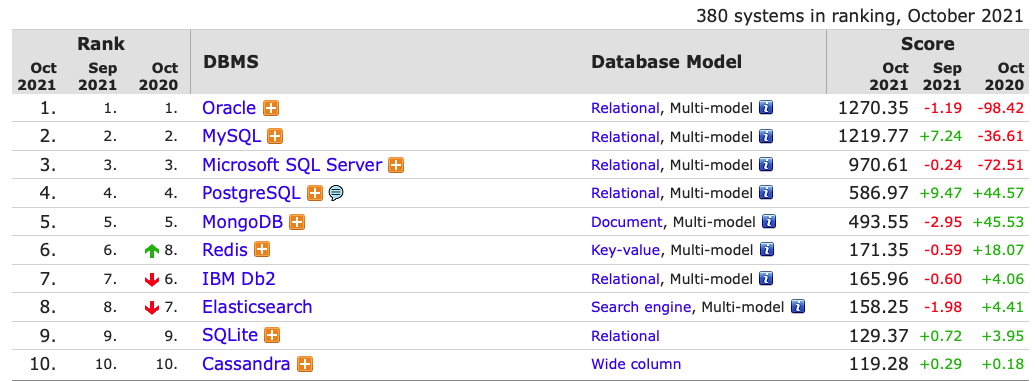Click the score value 970.61

879,165
